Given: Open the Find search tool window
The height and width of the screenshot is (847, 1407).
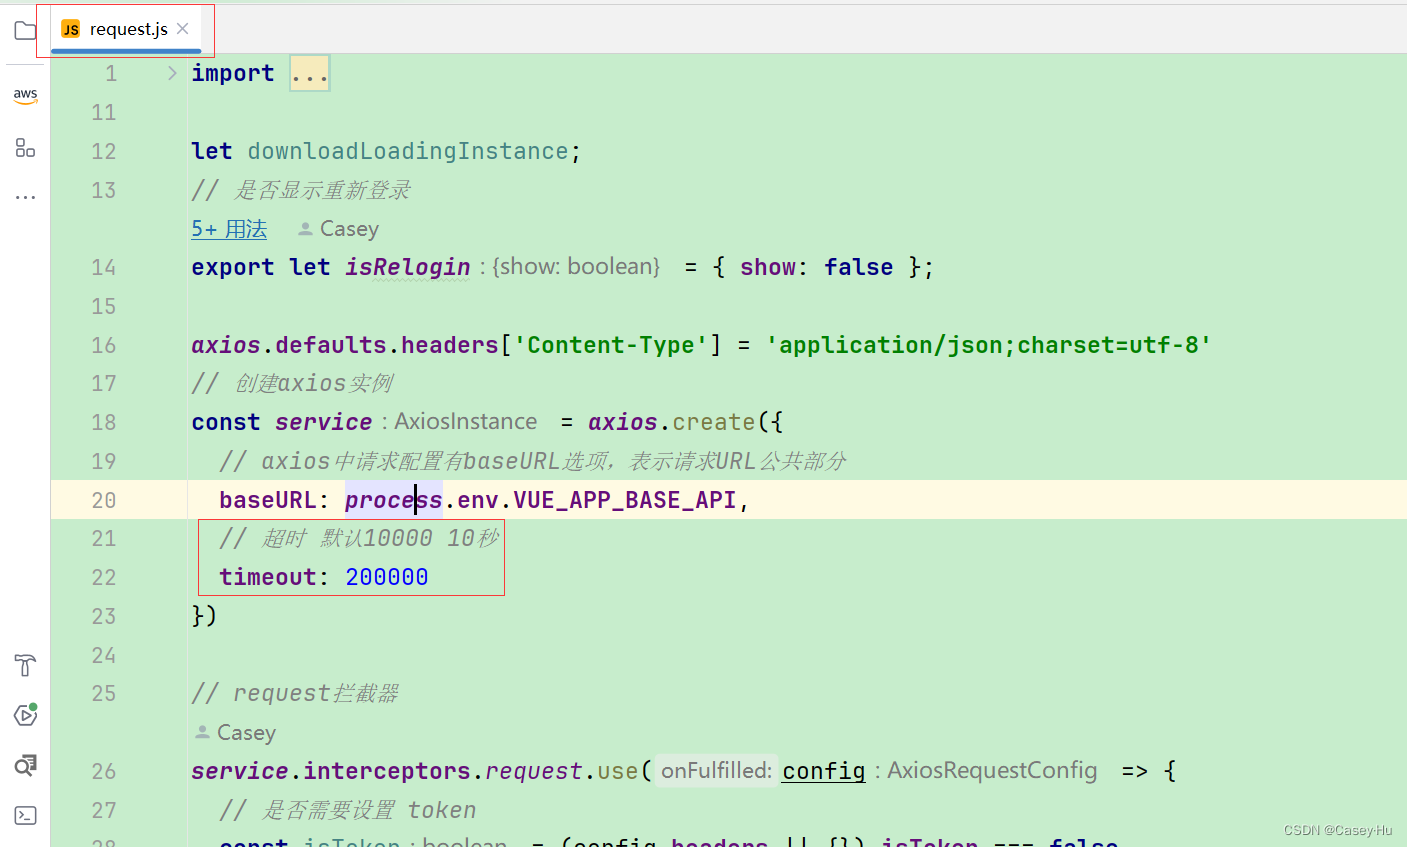Looking at the screenshot, I should 25,765.
